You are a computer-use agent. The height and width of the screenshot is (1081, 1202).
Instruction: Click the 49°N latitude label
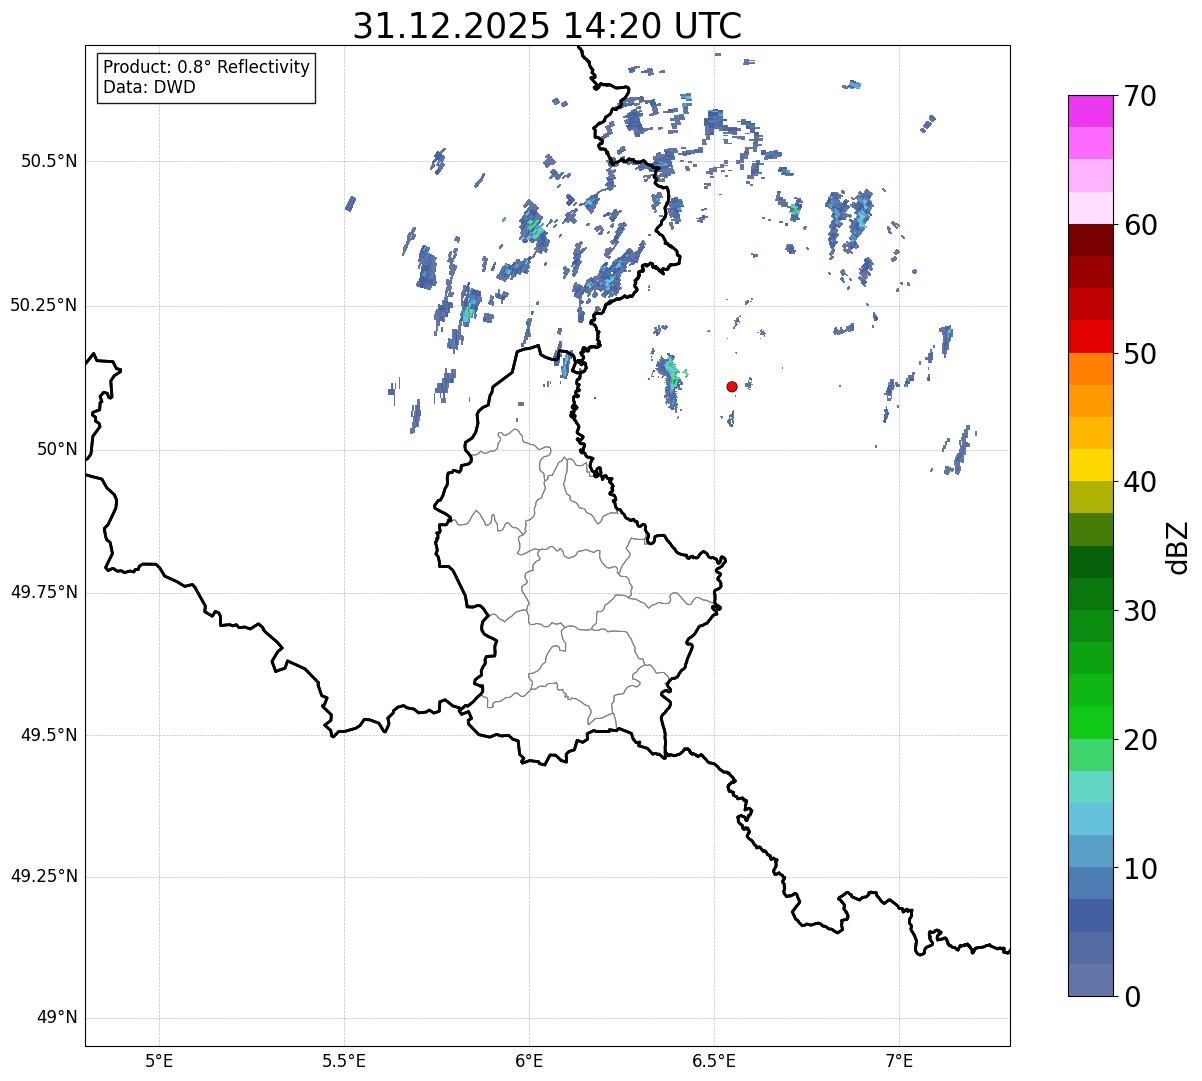[x=57, y=1018]
